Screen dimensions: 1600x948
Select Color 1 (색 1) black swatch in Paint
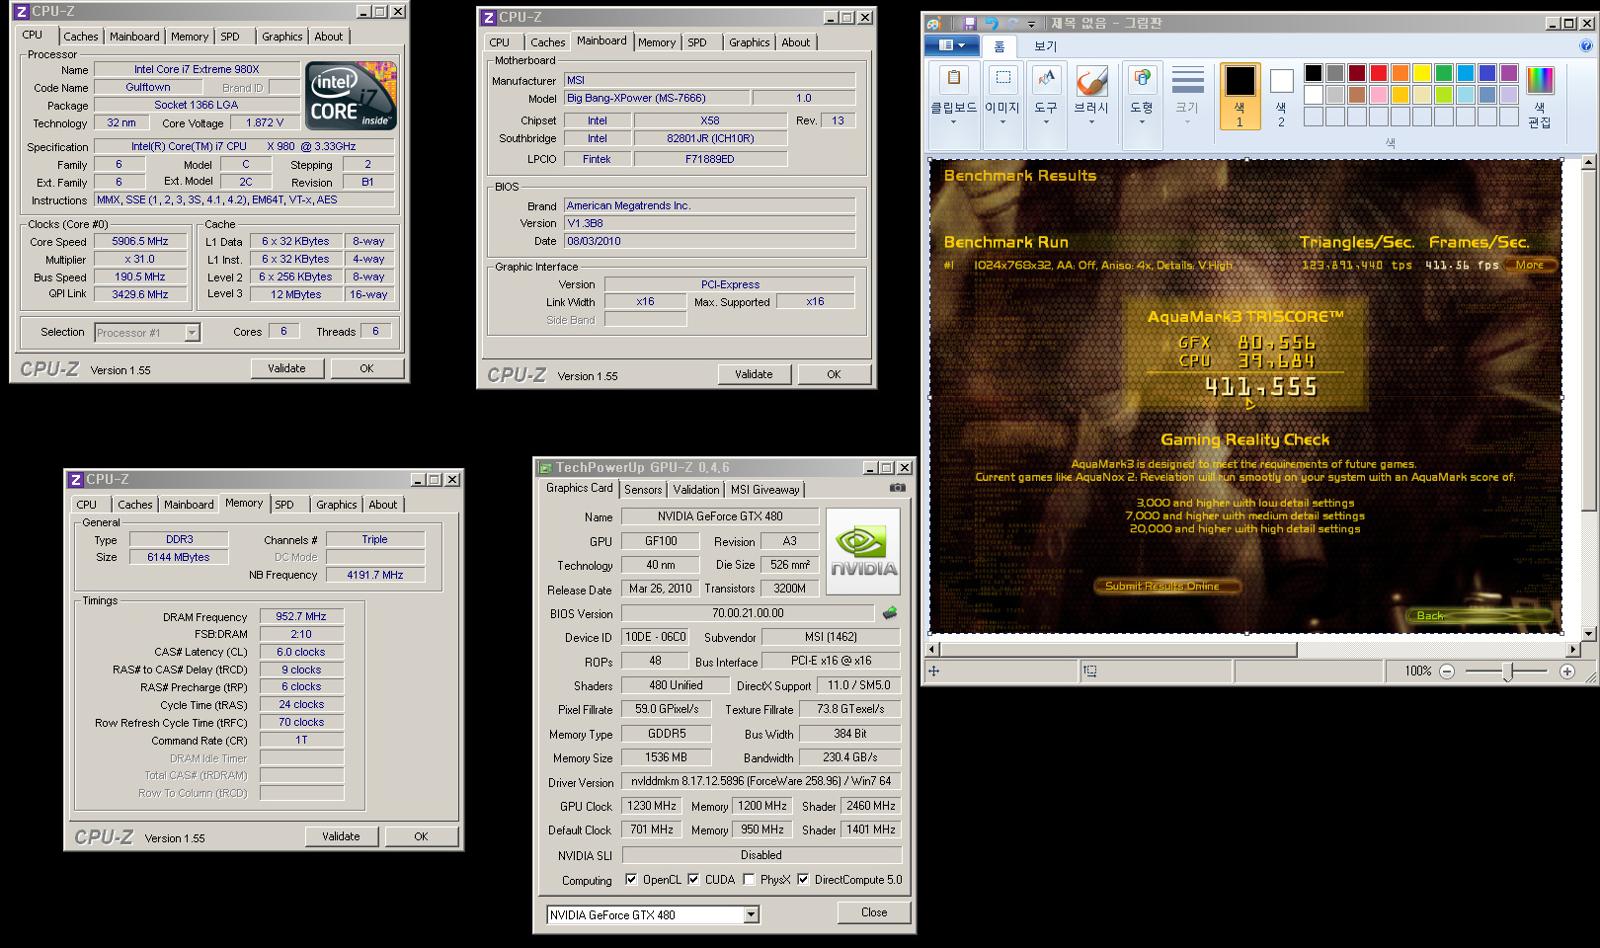click(x=1240, y=96)
